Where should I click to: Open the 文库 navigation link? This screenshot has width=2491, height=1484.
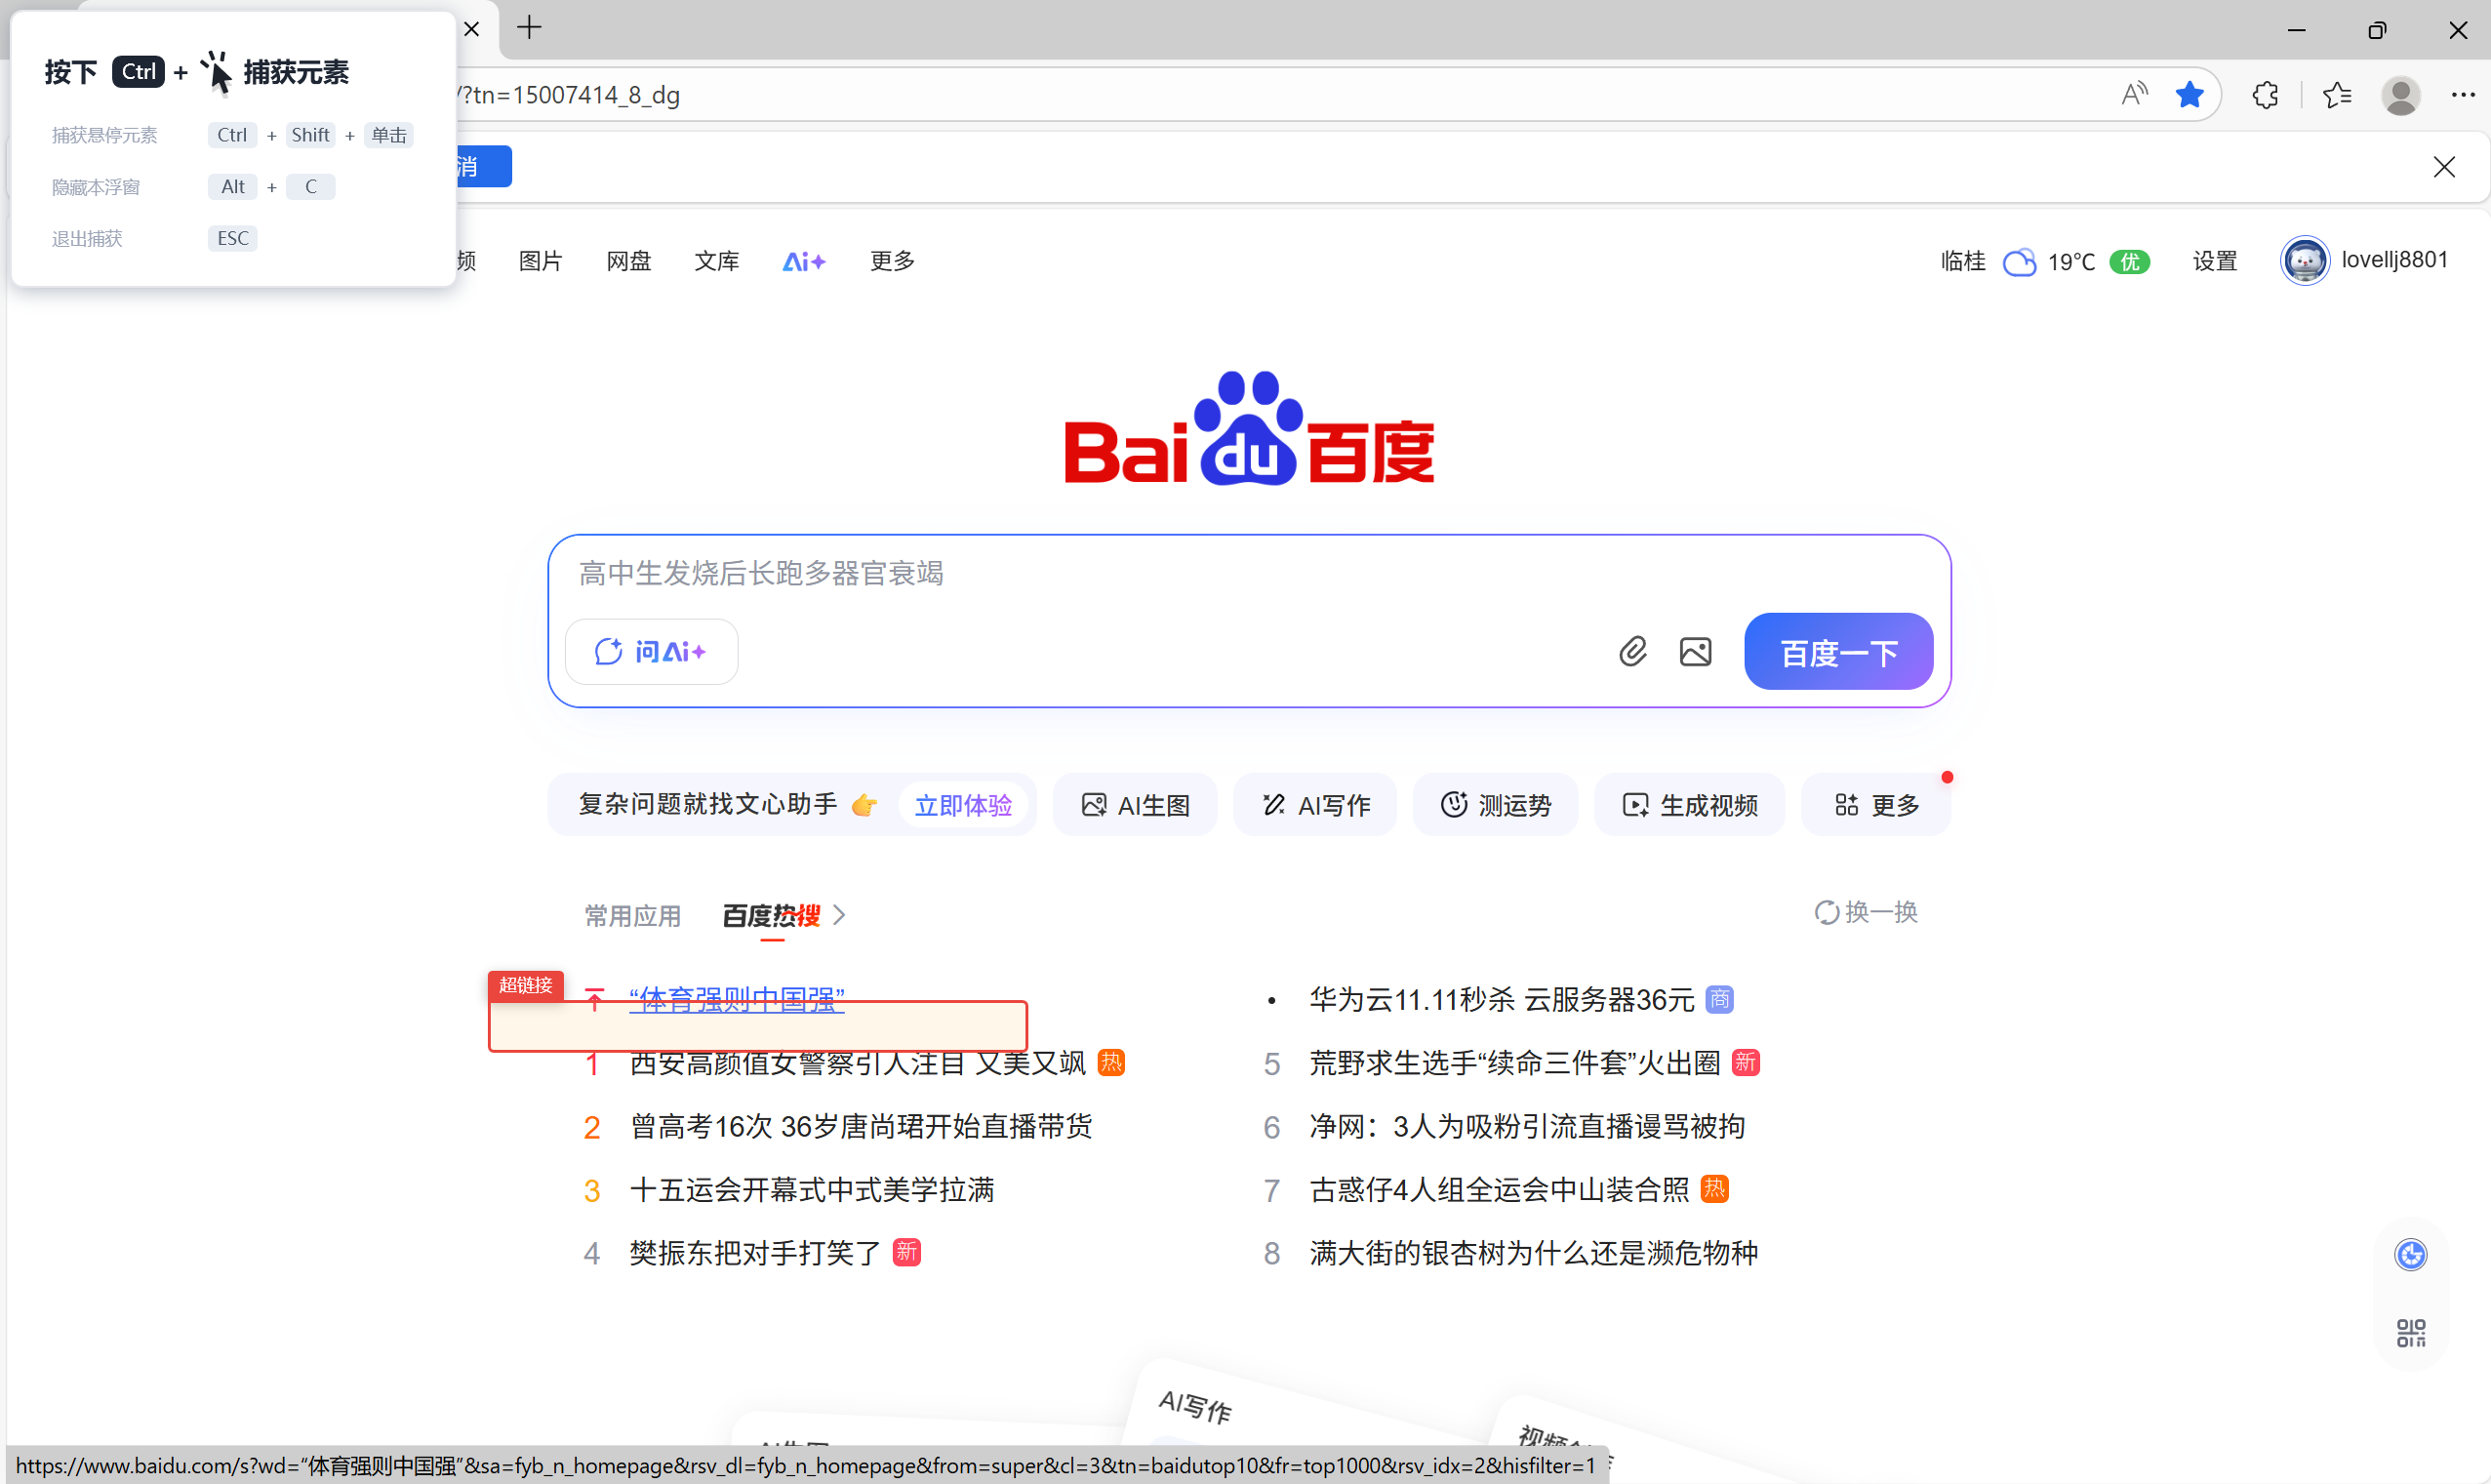pos(717,261)
